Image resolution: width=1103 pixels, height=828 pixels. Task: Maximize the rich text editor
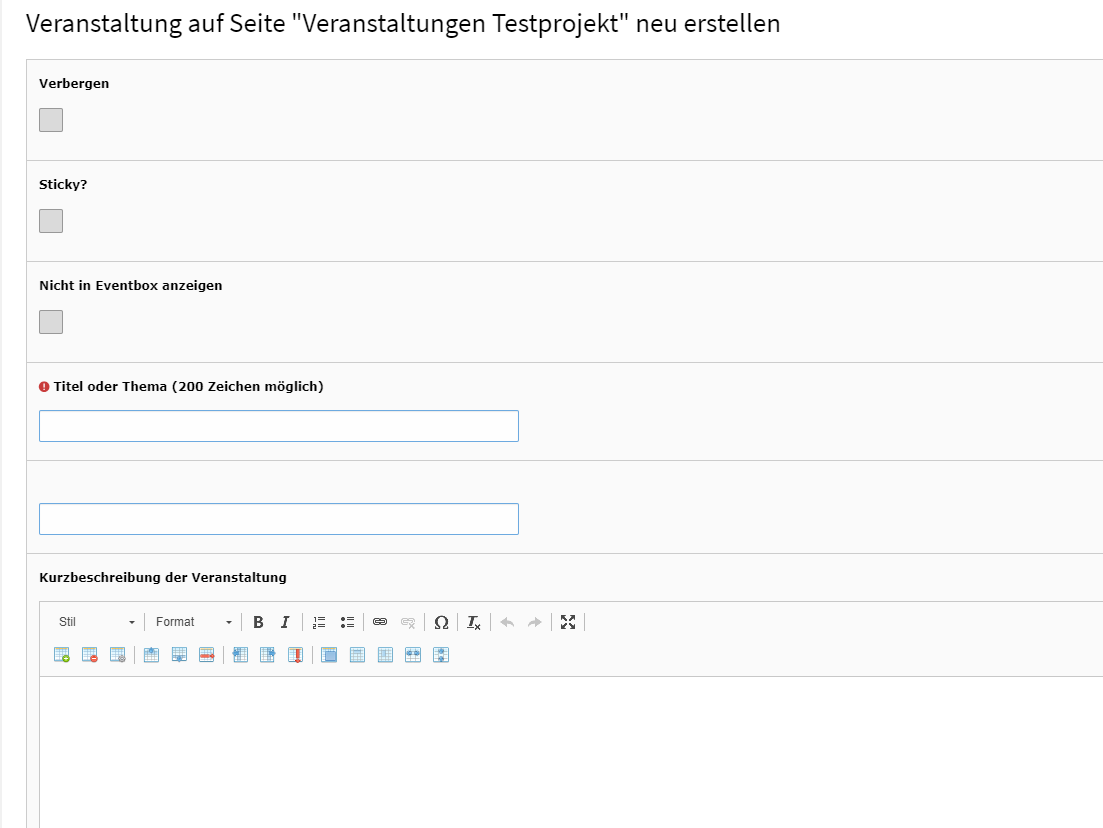[x=568, y=622]
